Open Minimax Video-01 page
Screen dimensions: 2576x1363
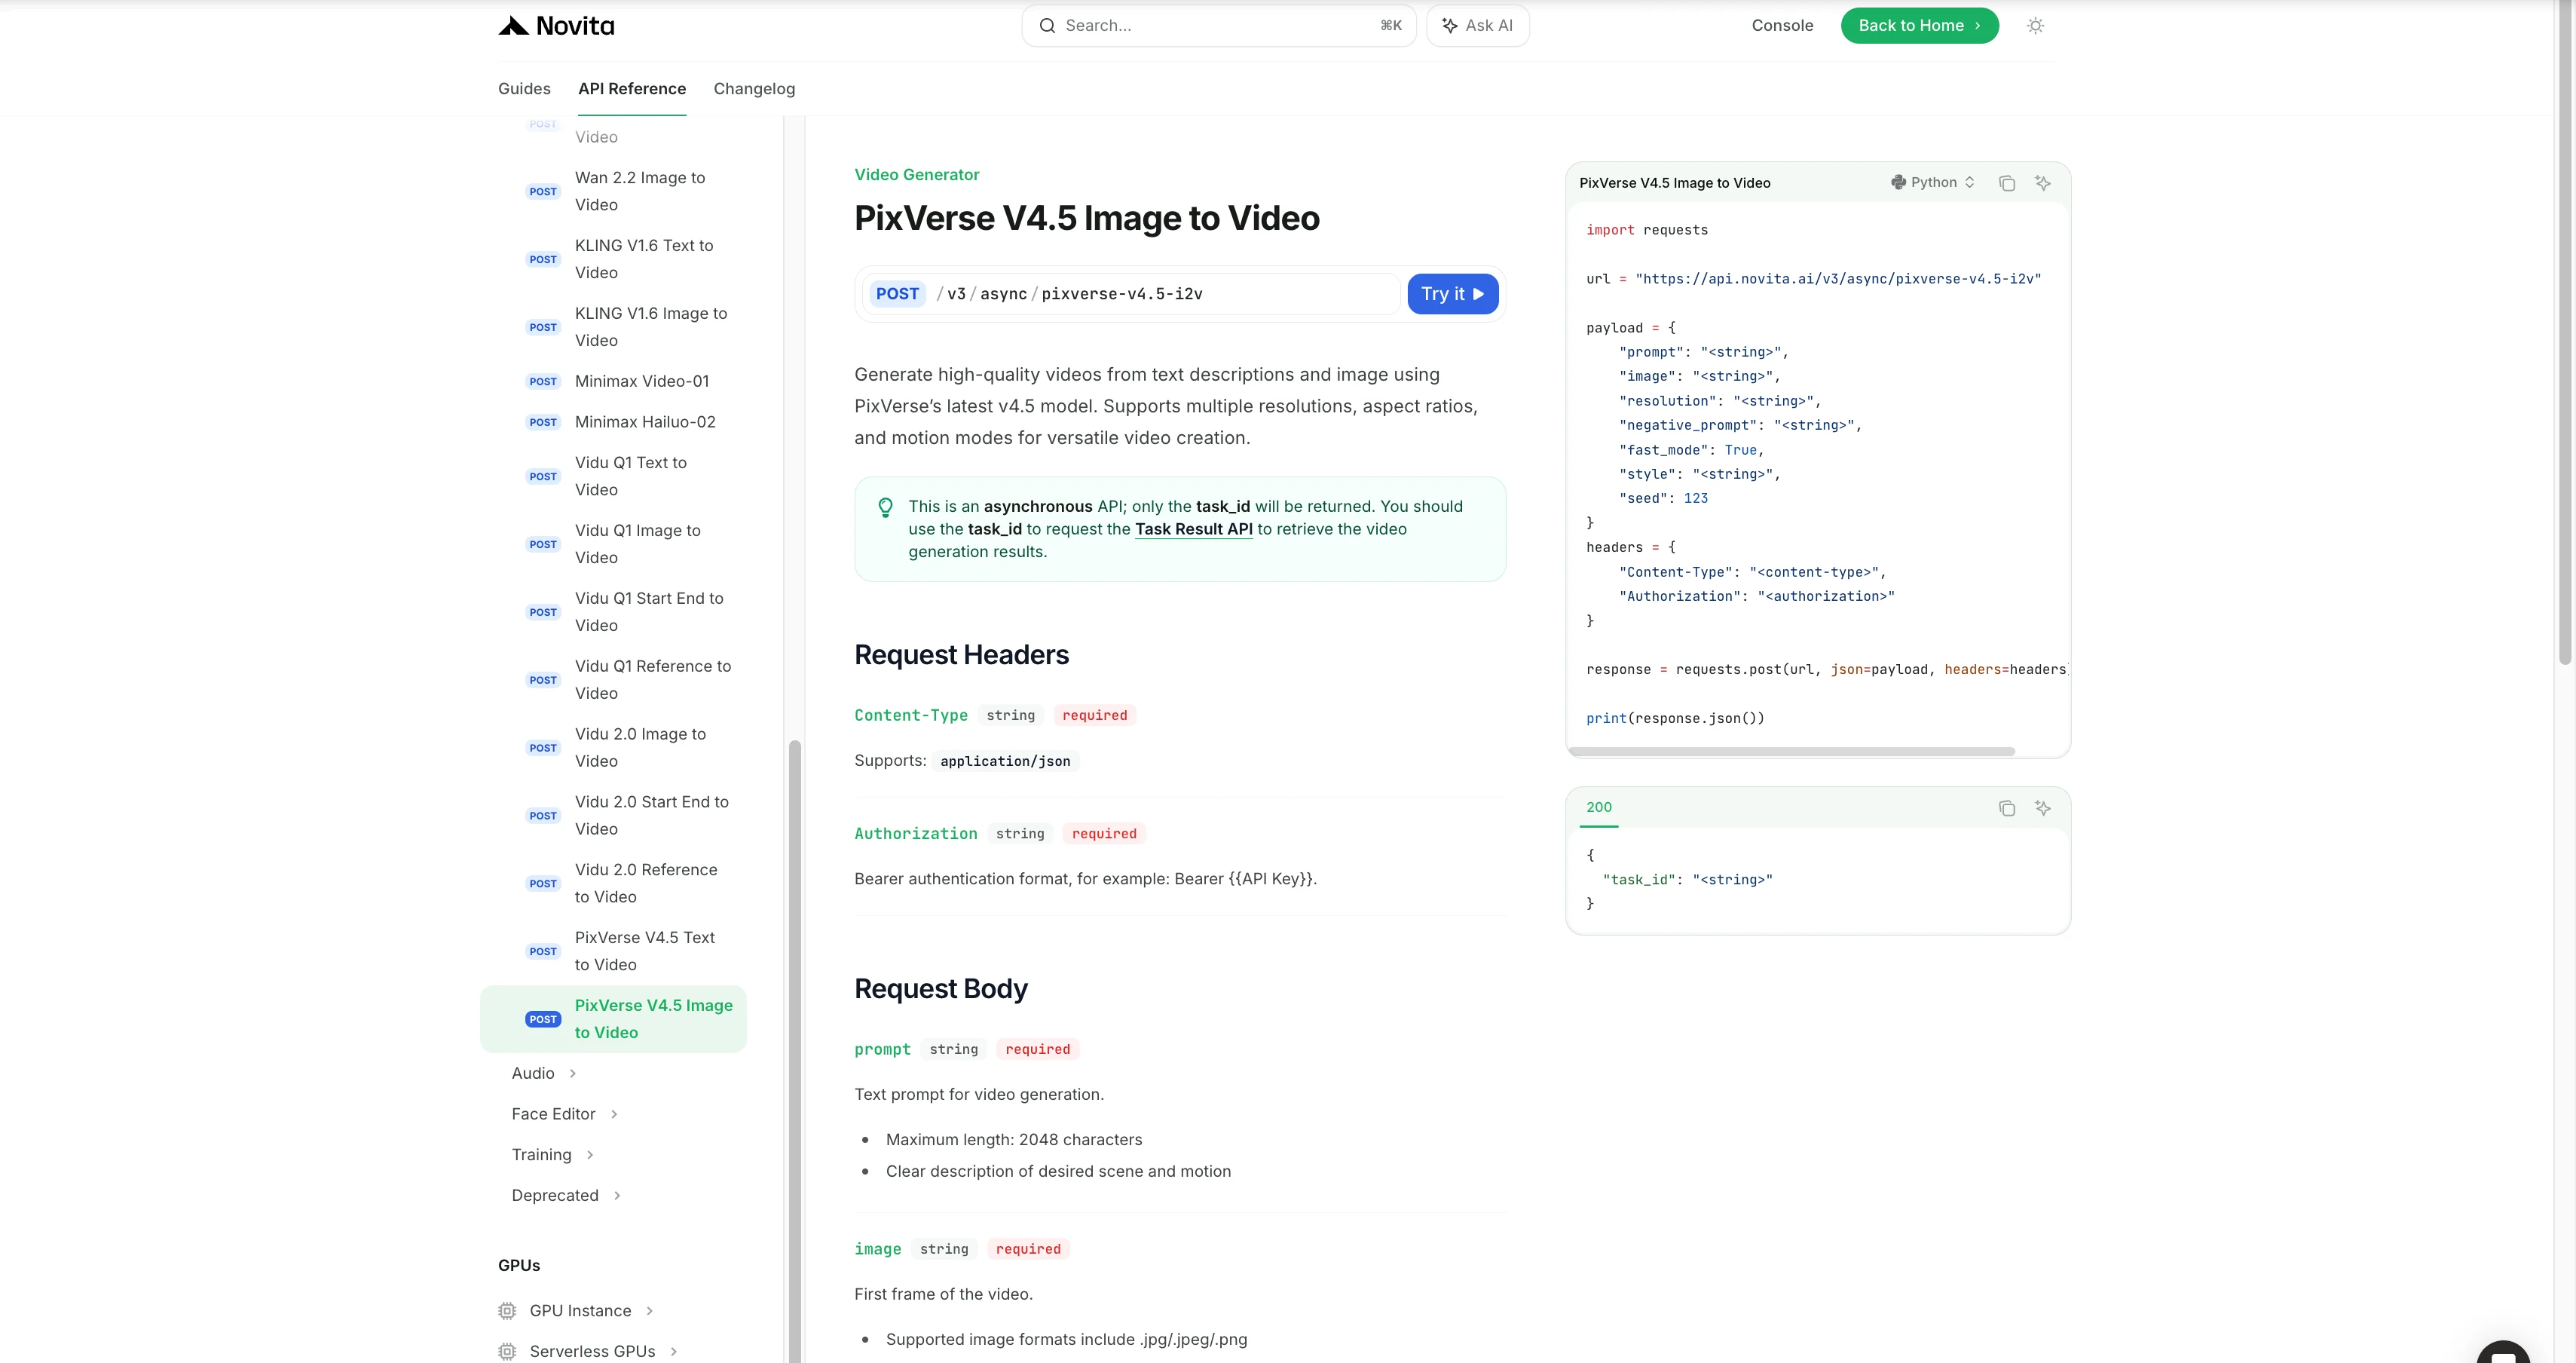641,382
